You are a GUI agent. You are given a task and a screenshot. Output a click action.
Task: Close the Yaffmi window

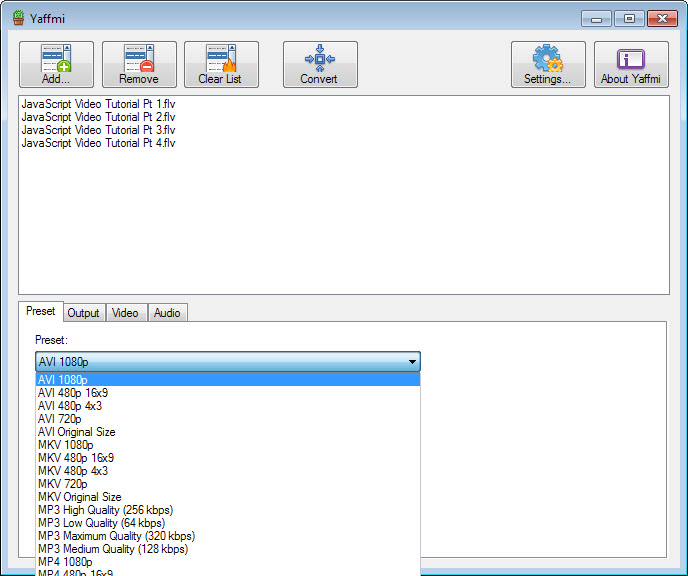(x=663, y=18)
